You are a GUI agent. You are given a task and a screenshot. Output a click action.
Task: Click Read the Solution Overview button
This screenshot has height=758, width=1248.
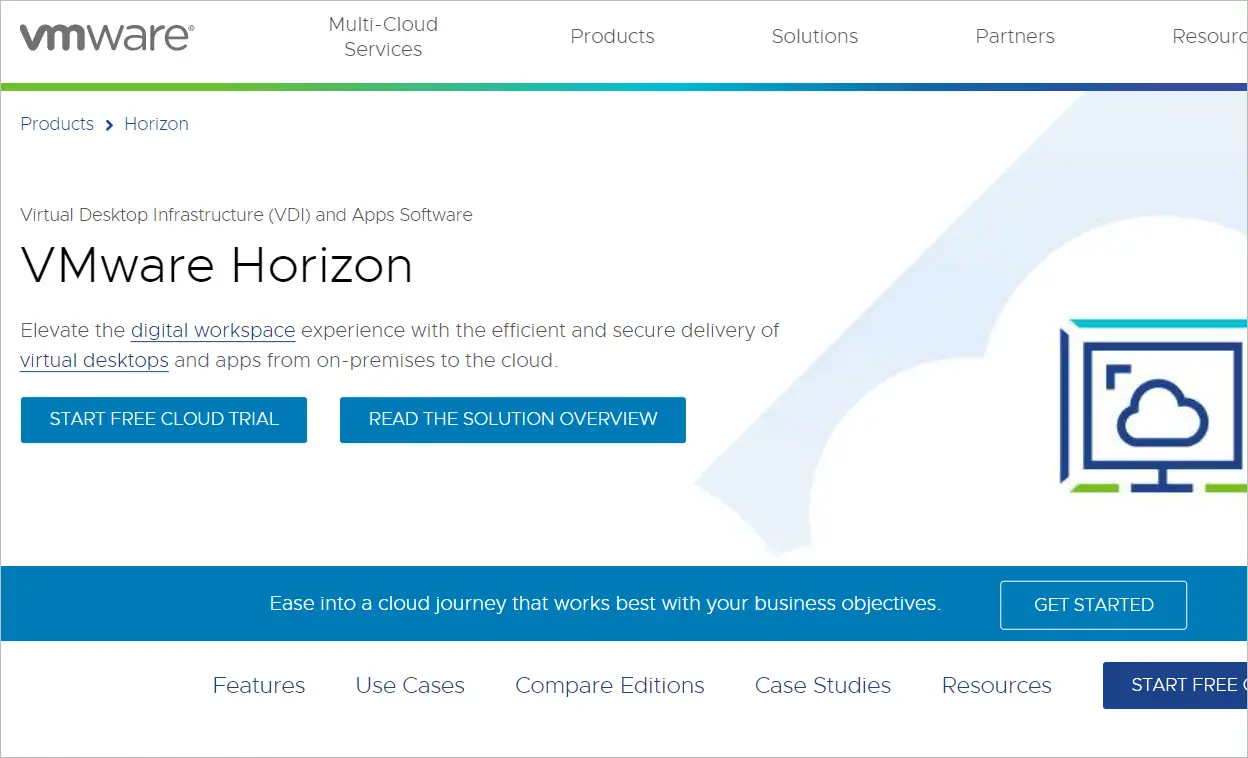(513, 420)
